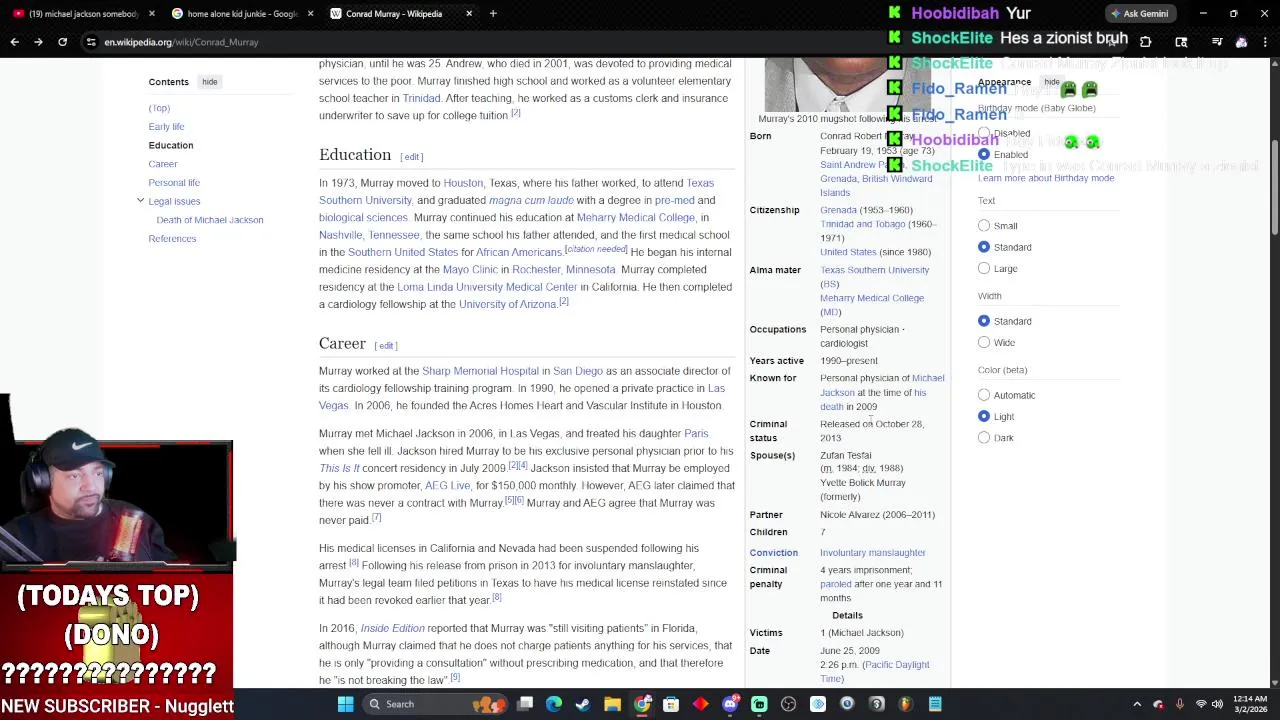Open the Inside Edition link

[x=392, y=628]
